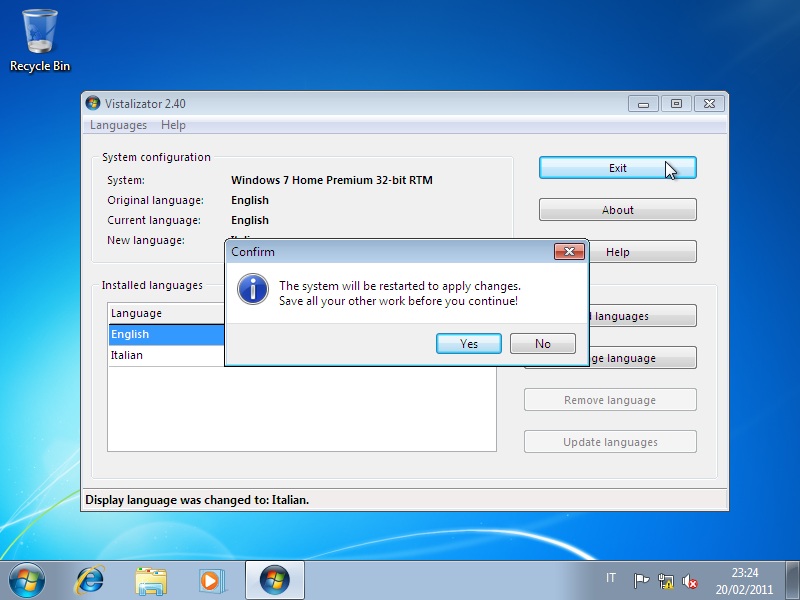Close the Confirm dialog with red X
This screenshot has height=600, width=800.
569,252
